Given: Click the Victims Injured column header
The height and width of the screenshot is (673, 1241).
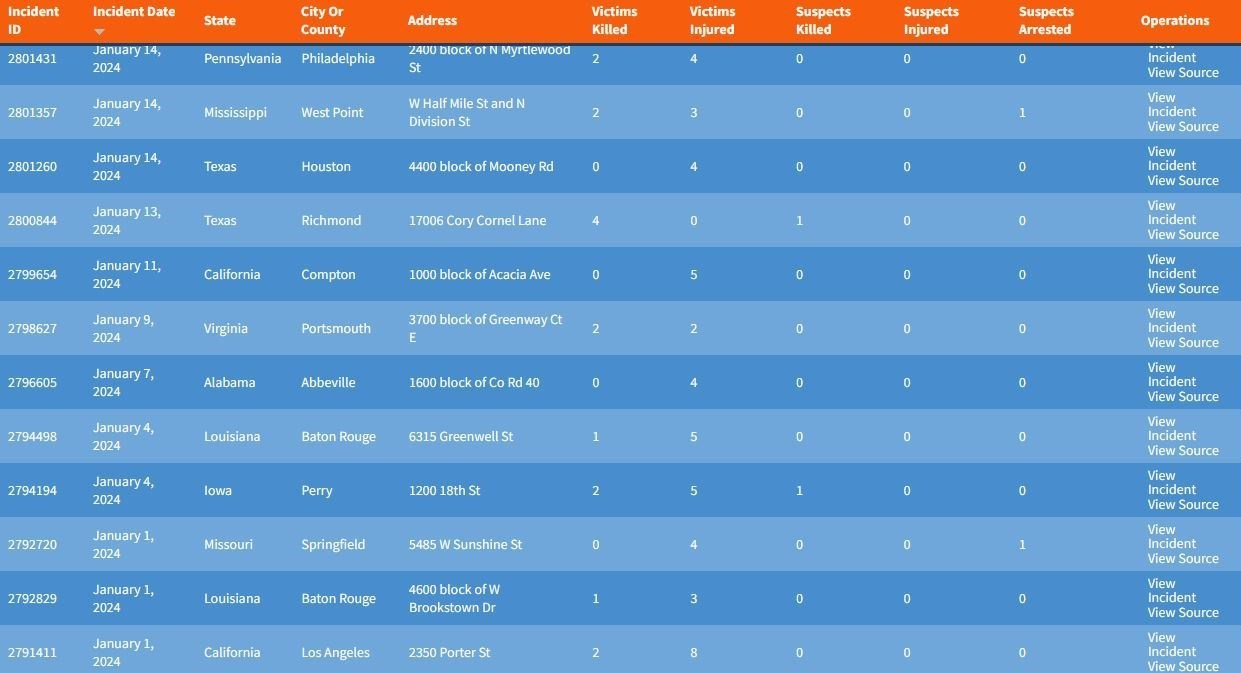Looking at the screenshot, I should click(711, 20).
